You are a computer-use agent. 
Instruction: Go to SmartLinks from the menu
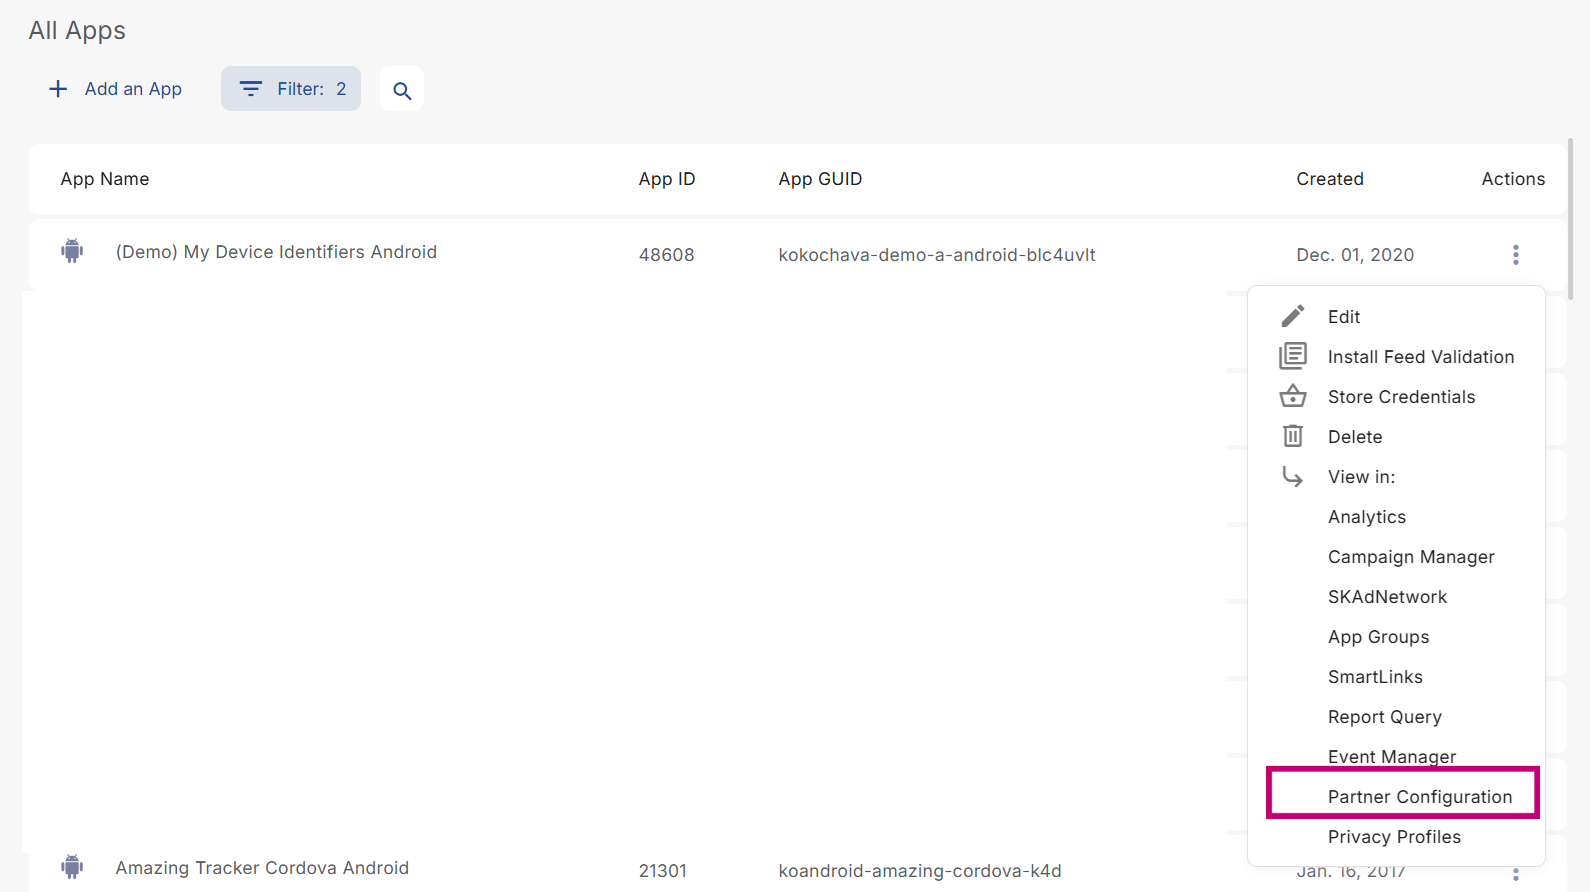pyautogui.click(x=1375, y=677)
